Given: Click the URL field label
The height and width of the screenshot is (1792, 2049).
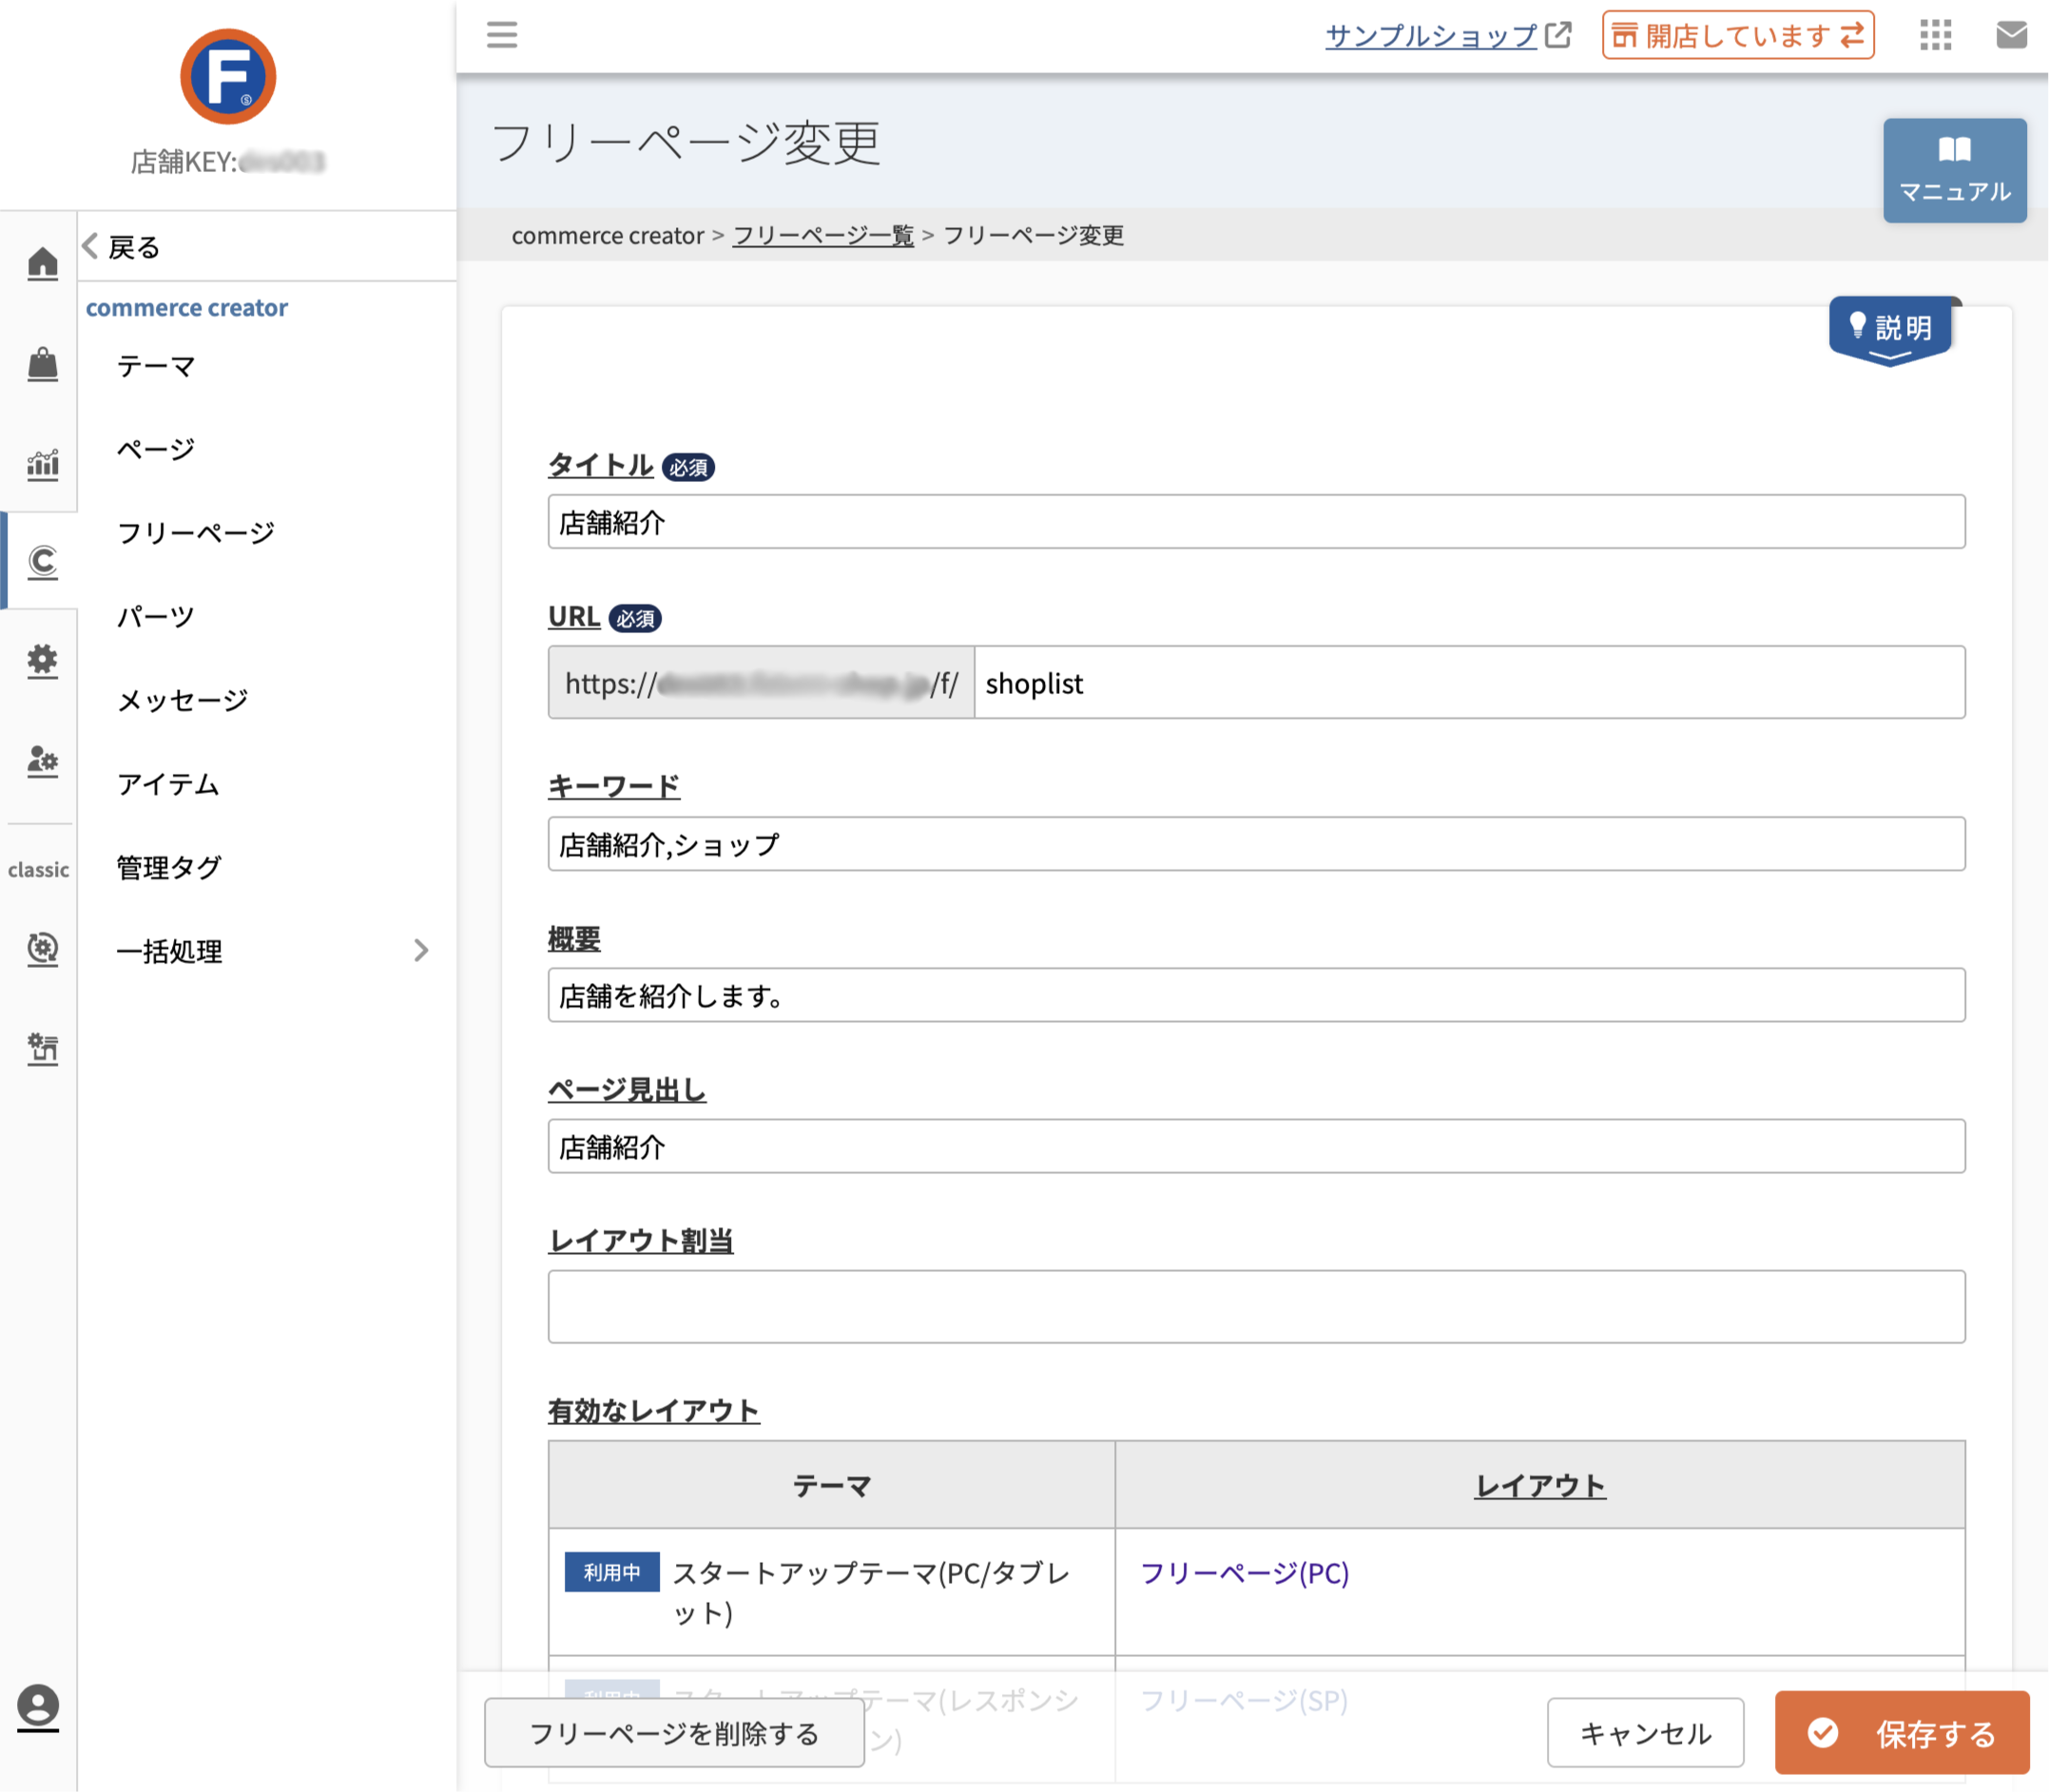Looking at the screenshot, I should (x=574, y=616).
